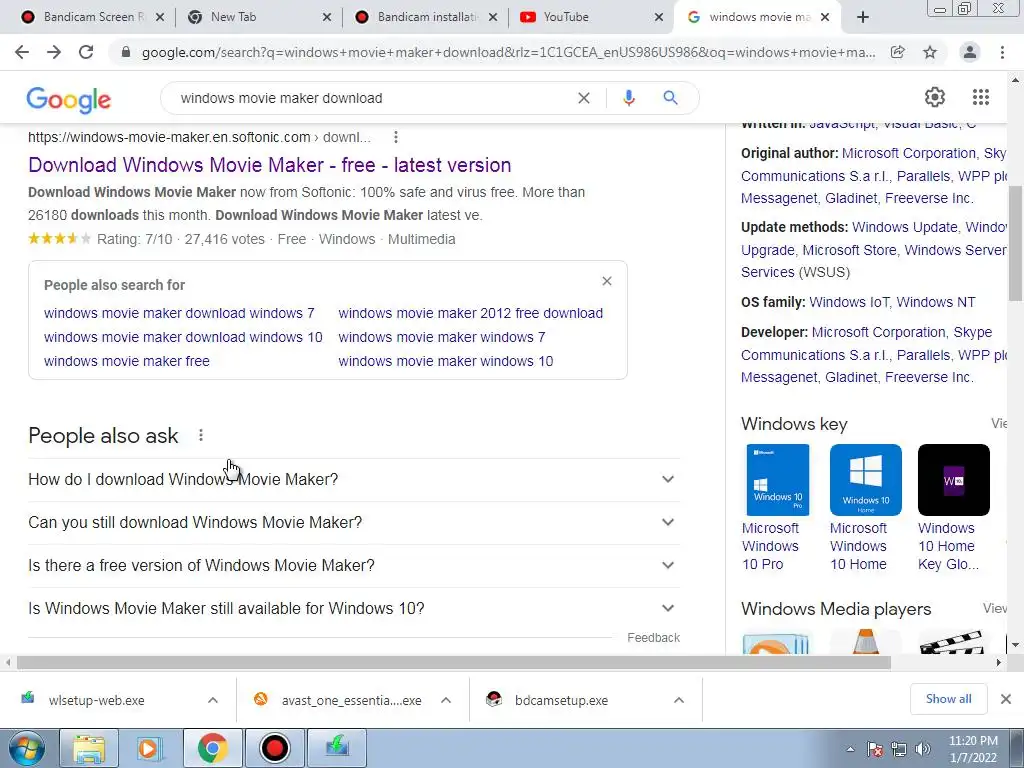Open the Chrome three-dot menu

[x=1002, y=52]
